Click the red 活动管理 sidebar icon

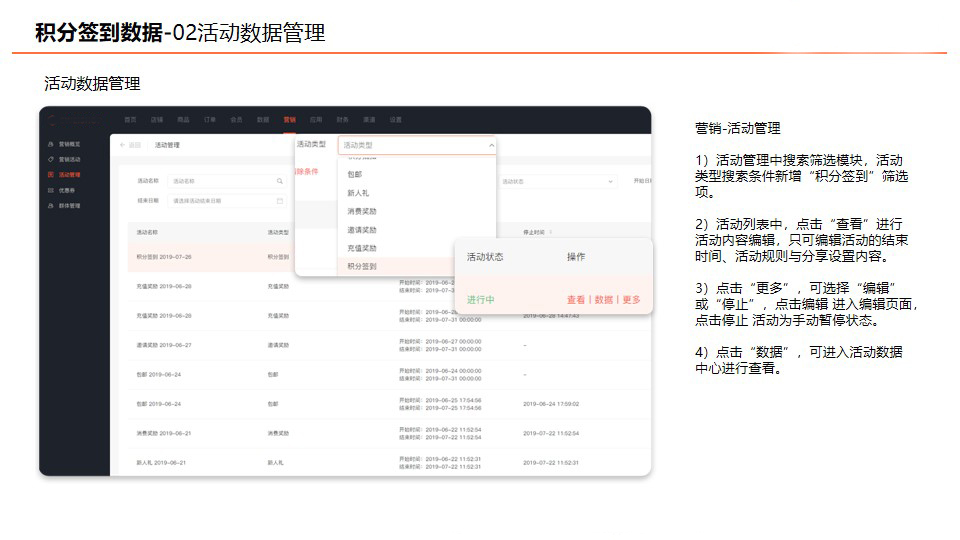tap(51, 174)
